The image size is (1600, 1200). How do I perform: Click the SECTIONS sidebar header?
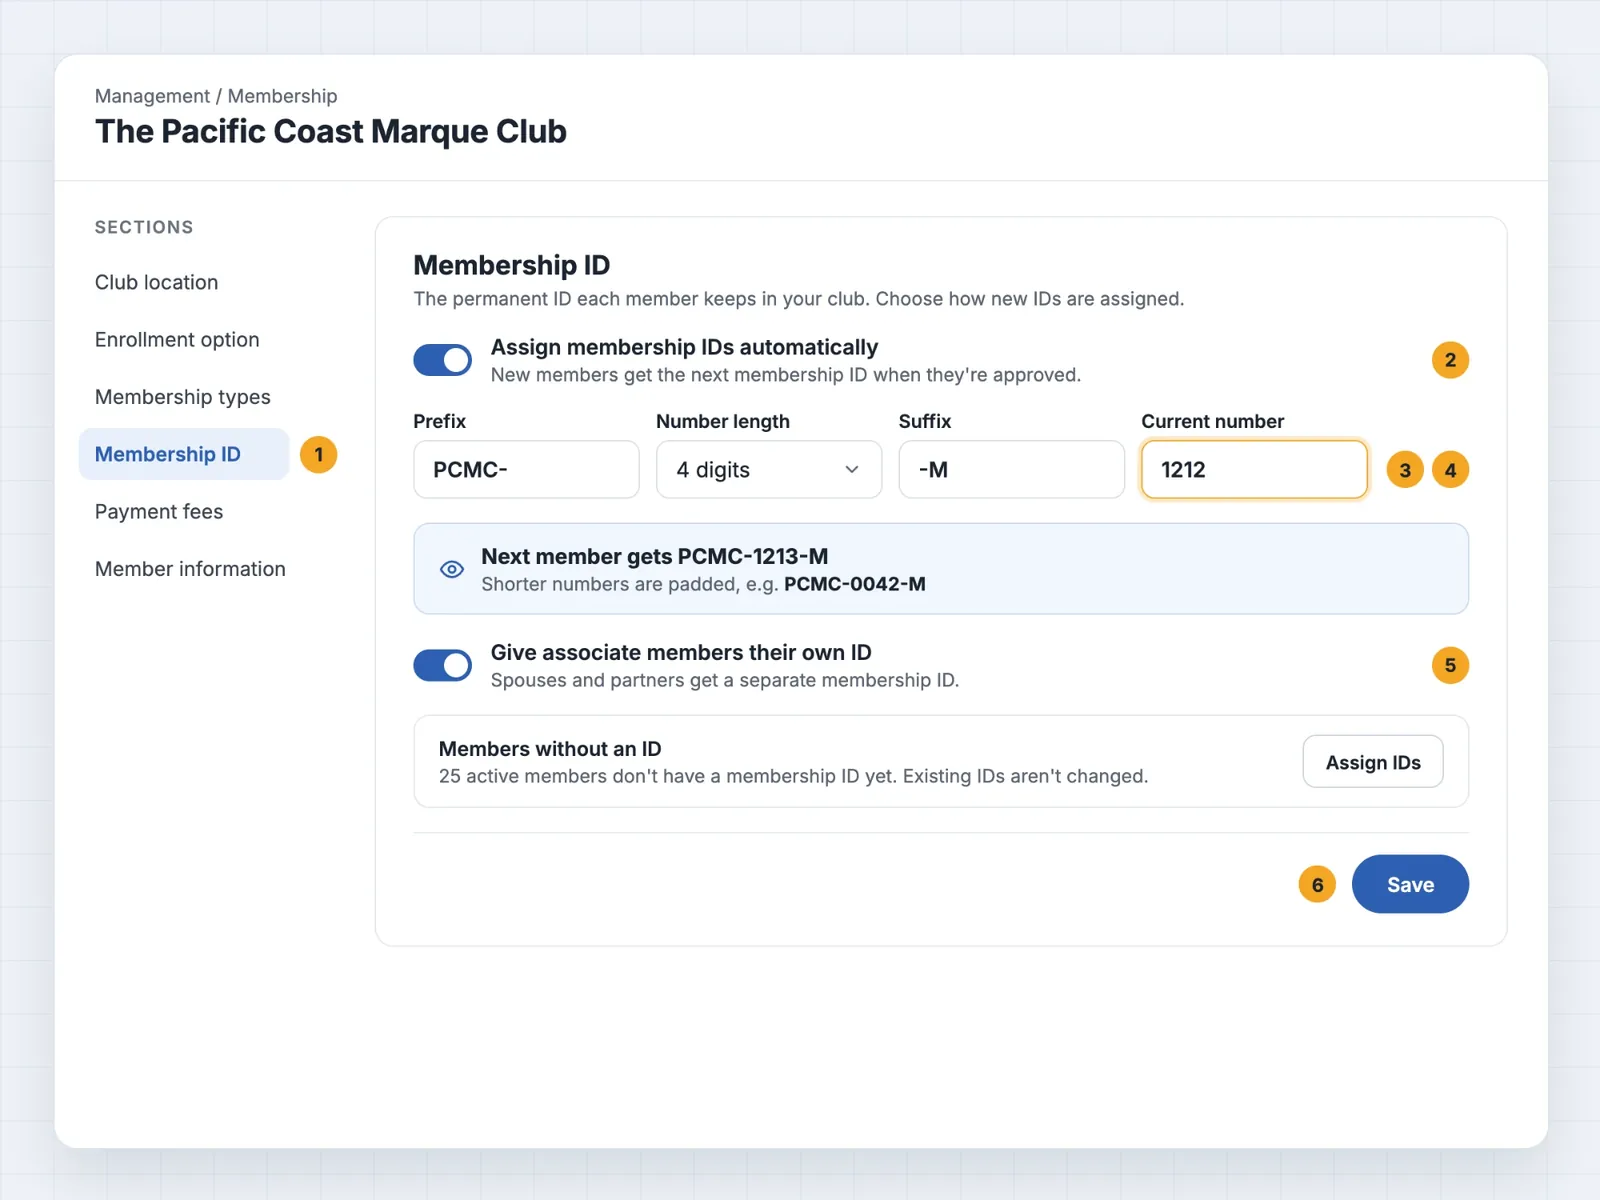[x=144, y=227]
